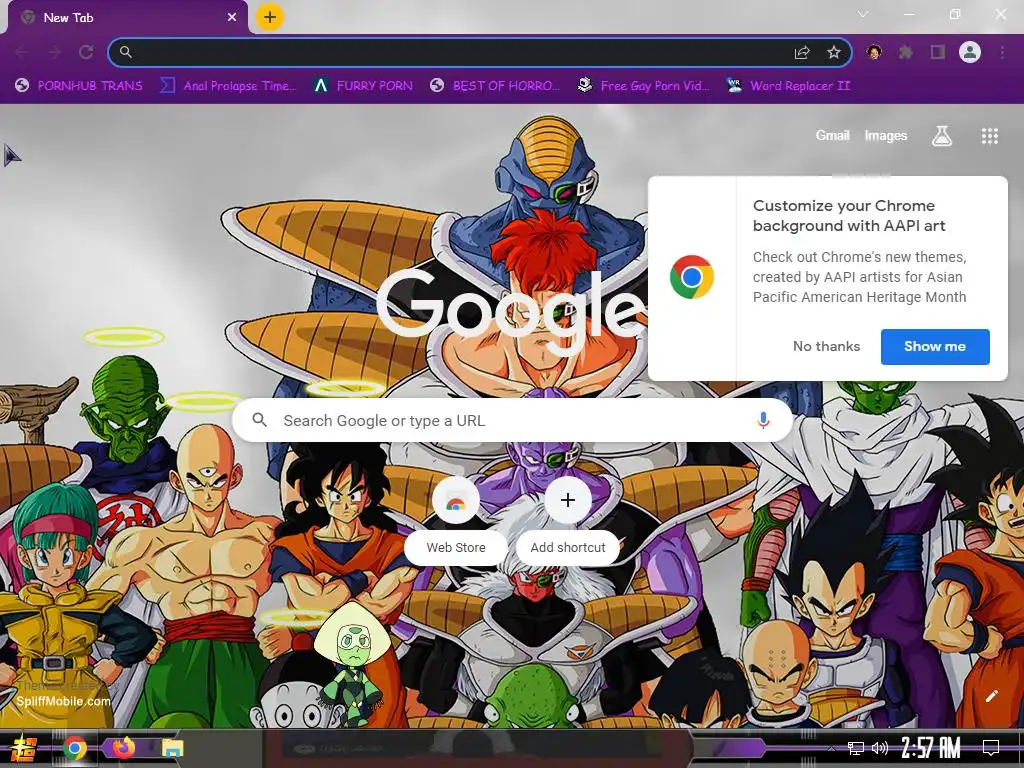Bookmark this tab with star icon

tap(833, 52)
